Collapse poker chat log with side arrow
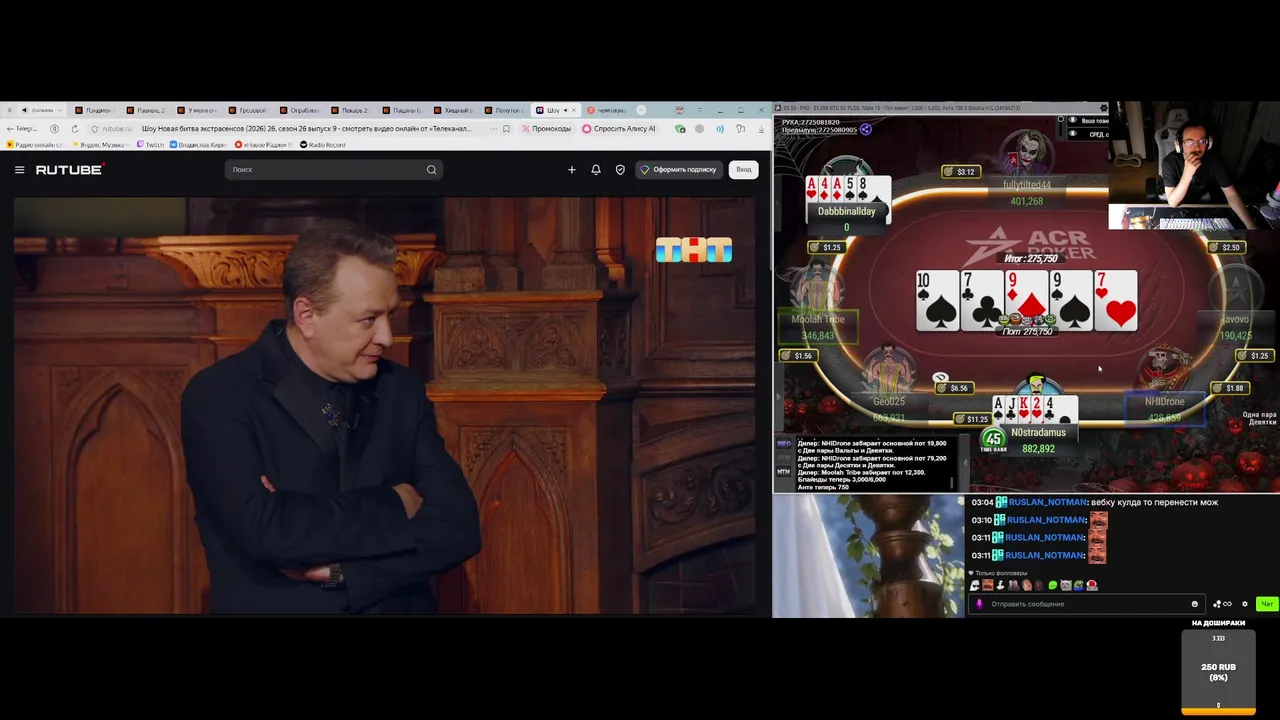 964,462
